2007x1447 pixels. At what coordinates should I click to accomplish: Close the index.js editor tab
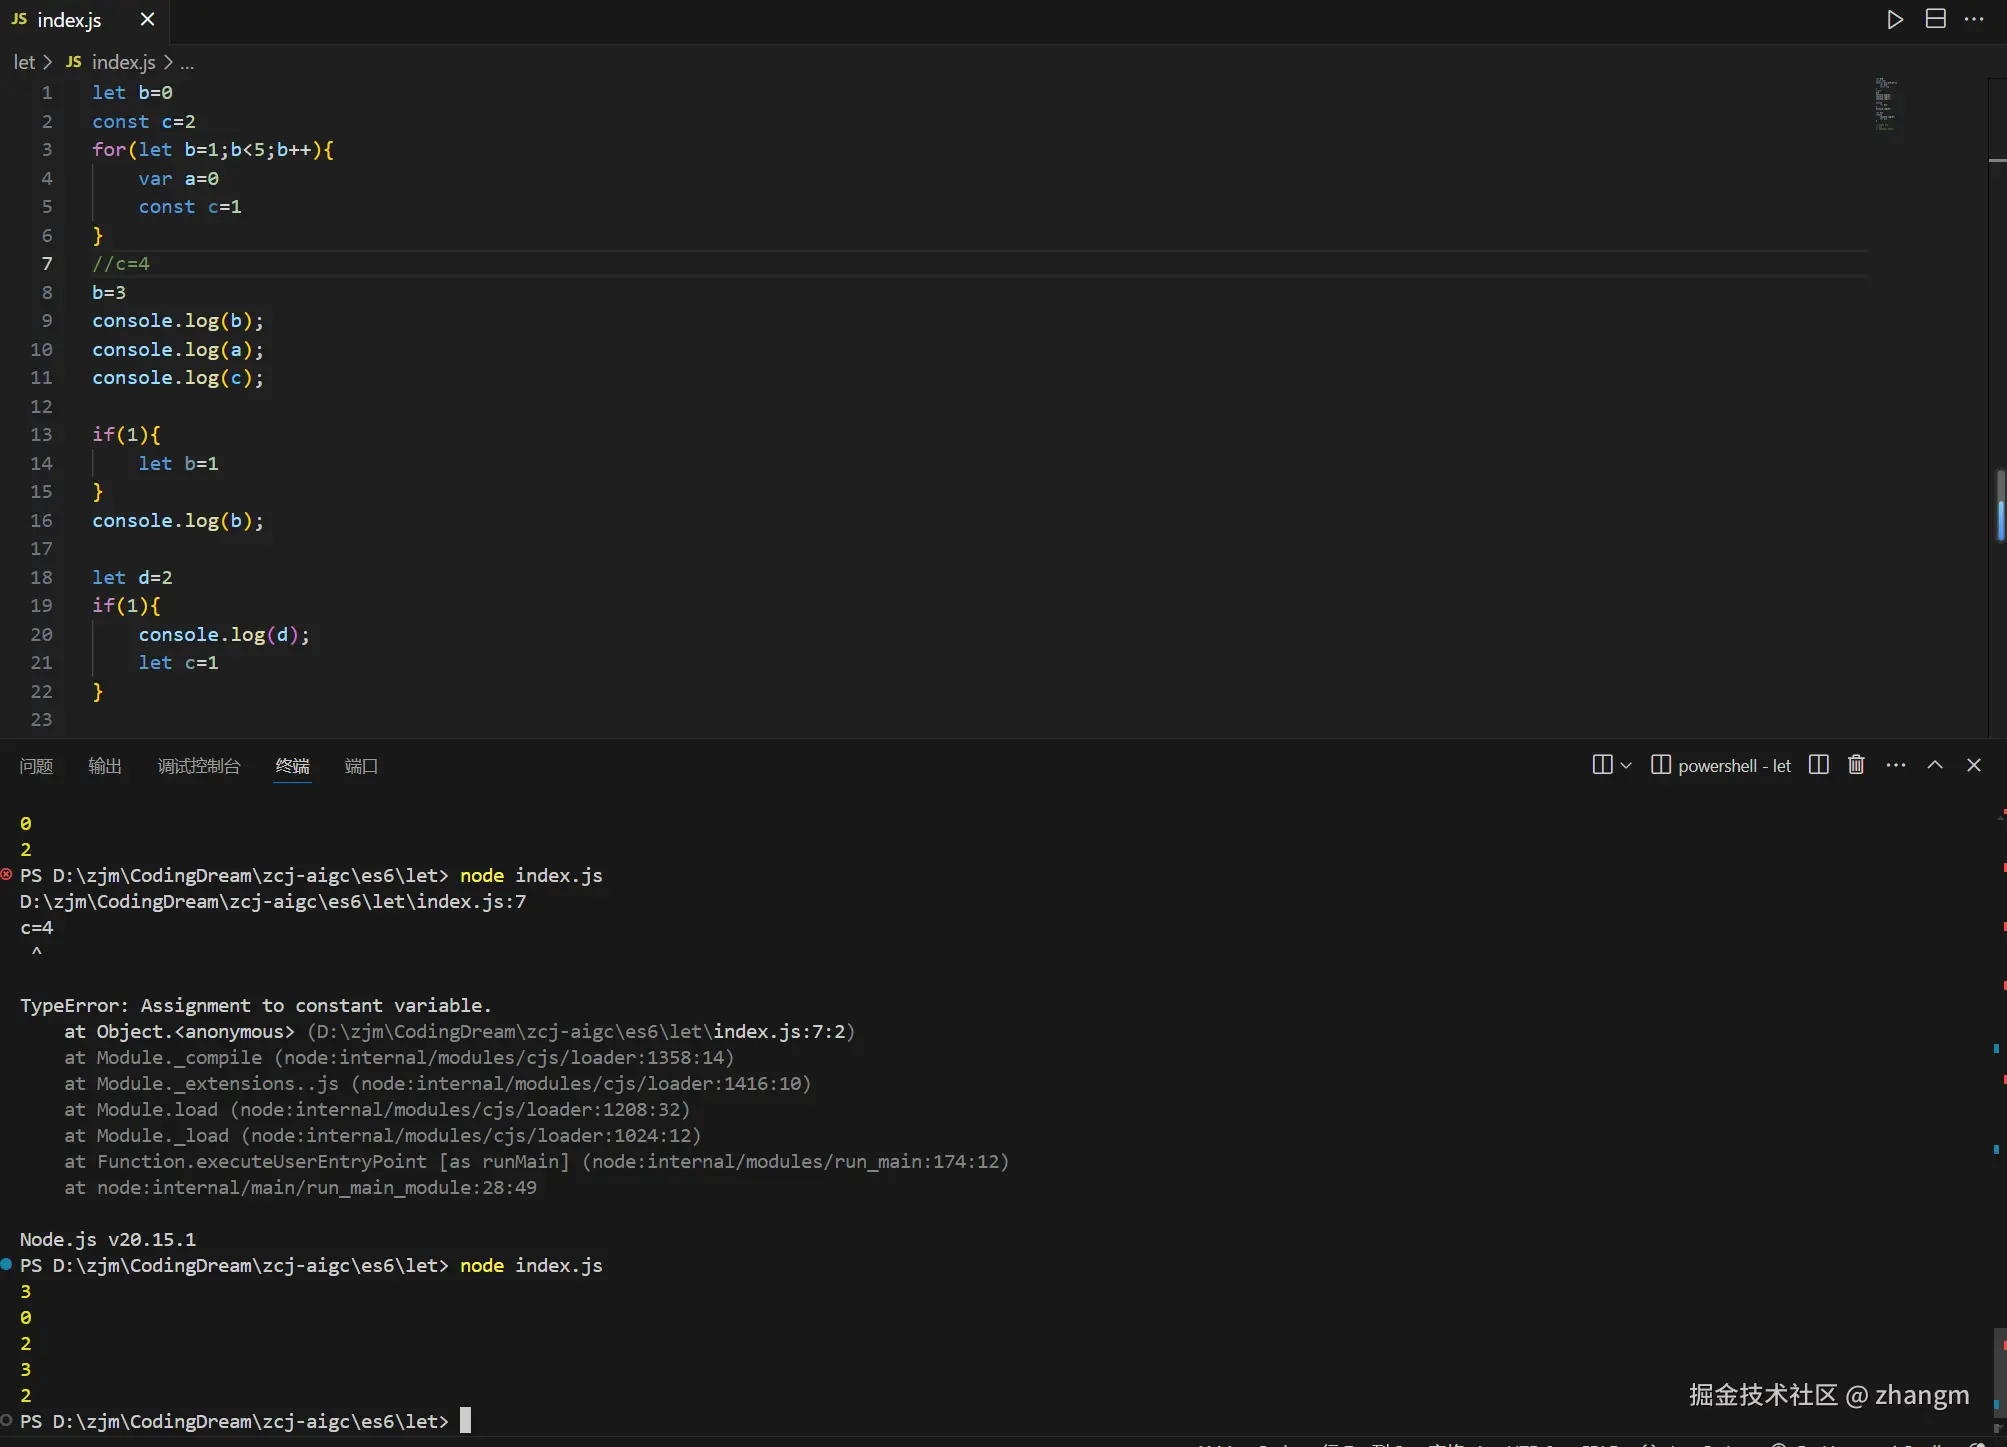tap(147, 20)
